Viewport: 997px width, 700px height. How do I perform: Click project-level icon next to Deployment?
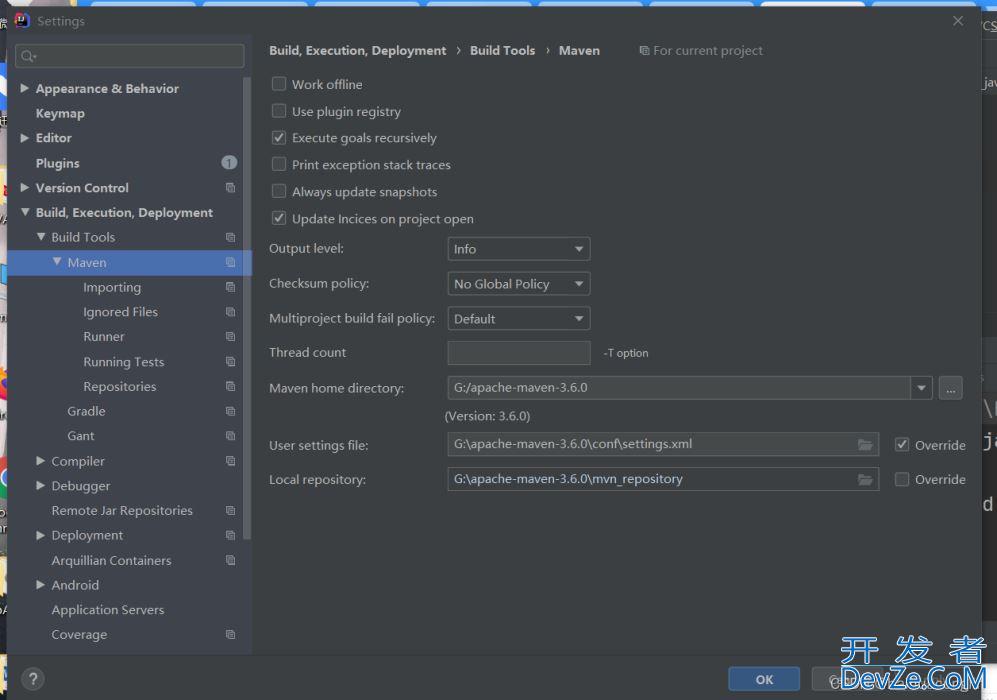tap(230, 535)
